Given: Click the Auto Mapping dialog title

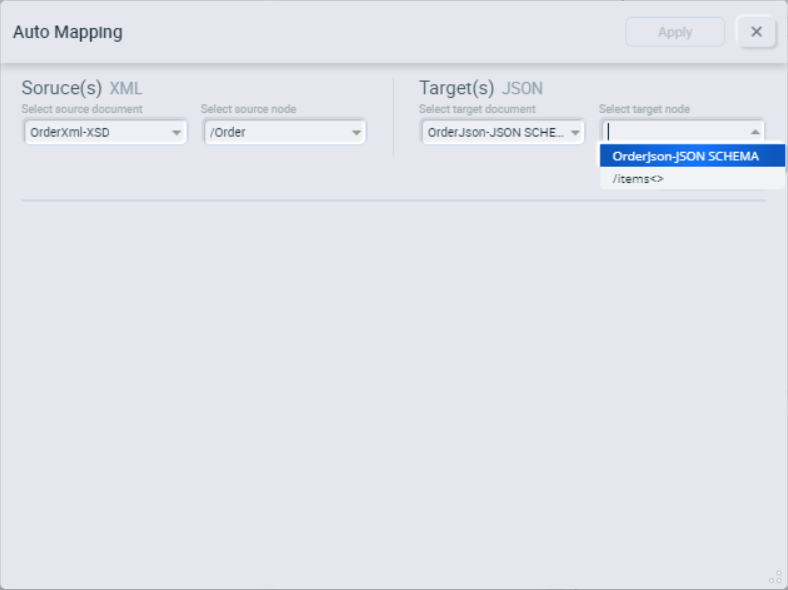Looking at the screenshot, I should coord(67,32).
